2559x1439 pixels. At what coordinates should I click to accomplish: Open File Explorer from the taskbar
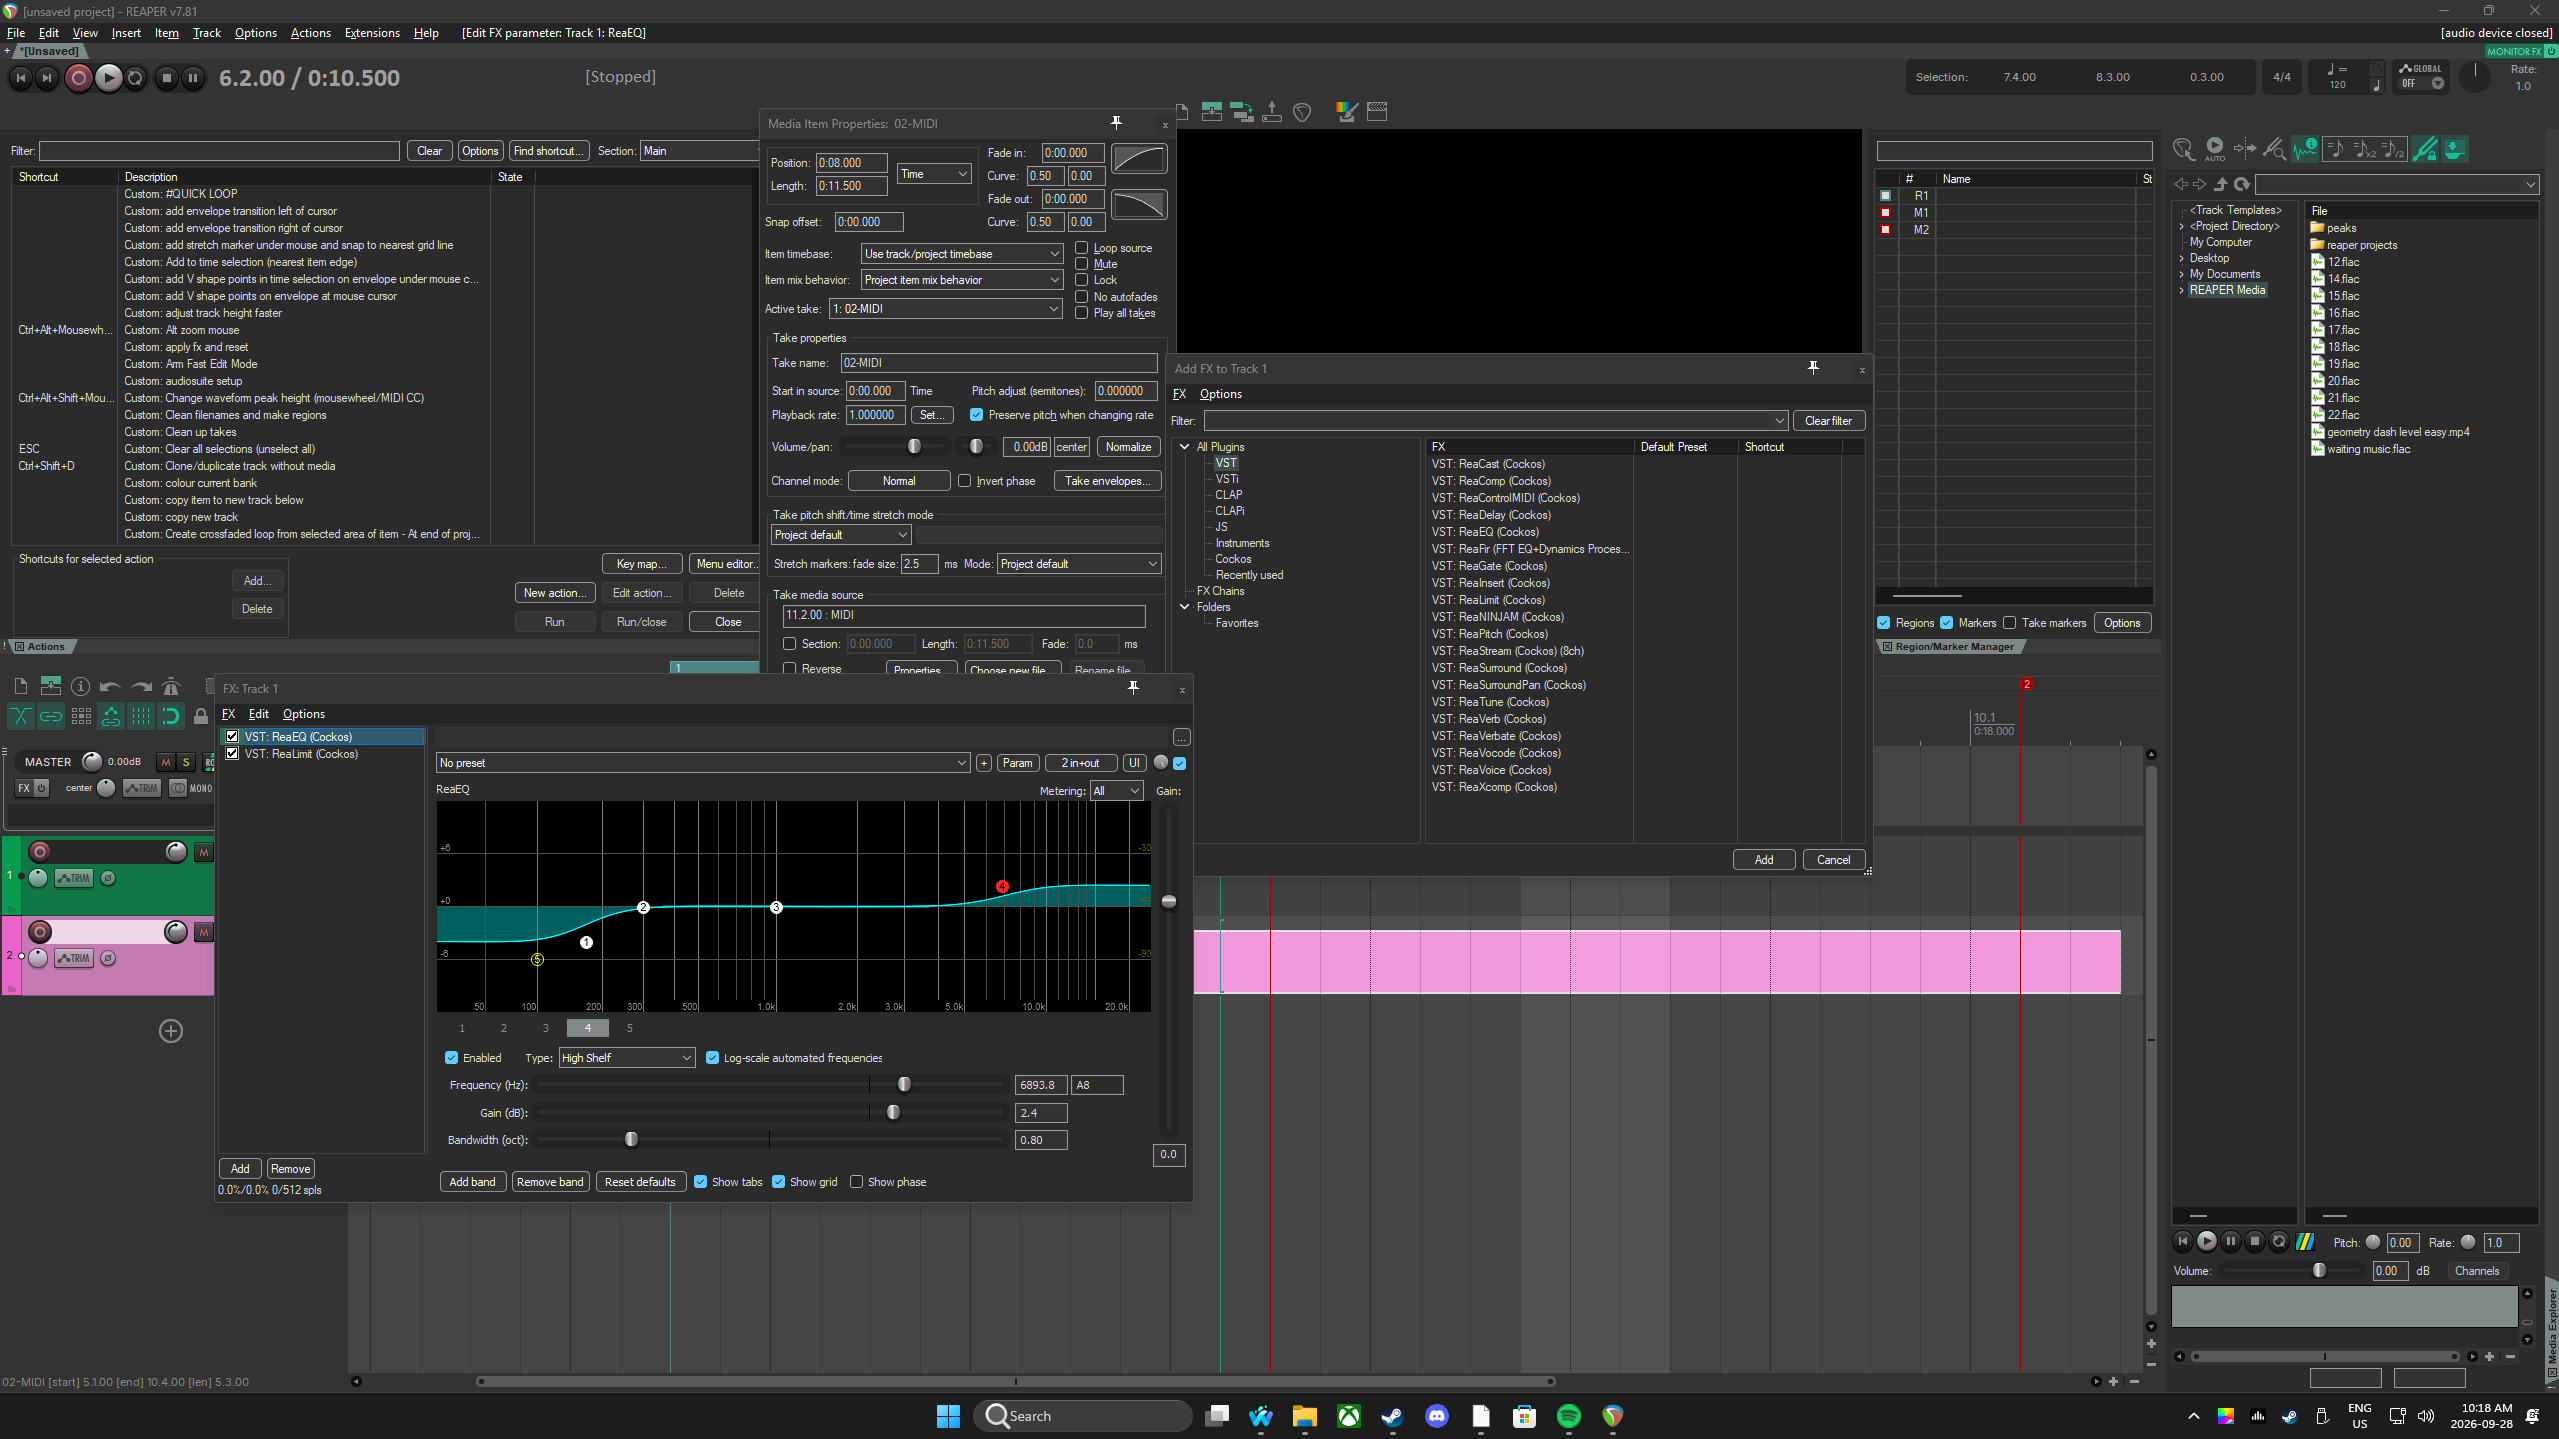(x=1304, y=1416)
